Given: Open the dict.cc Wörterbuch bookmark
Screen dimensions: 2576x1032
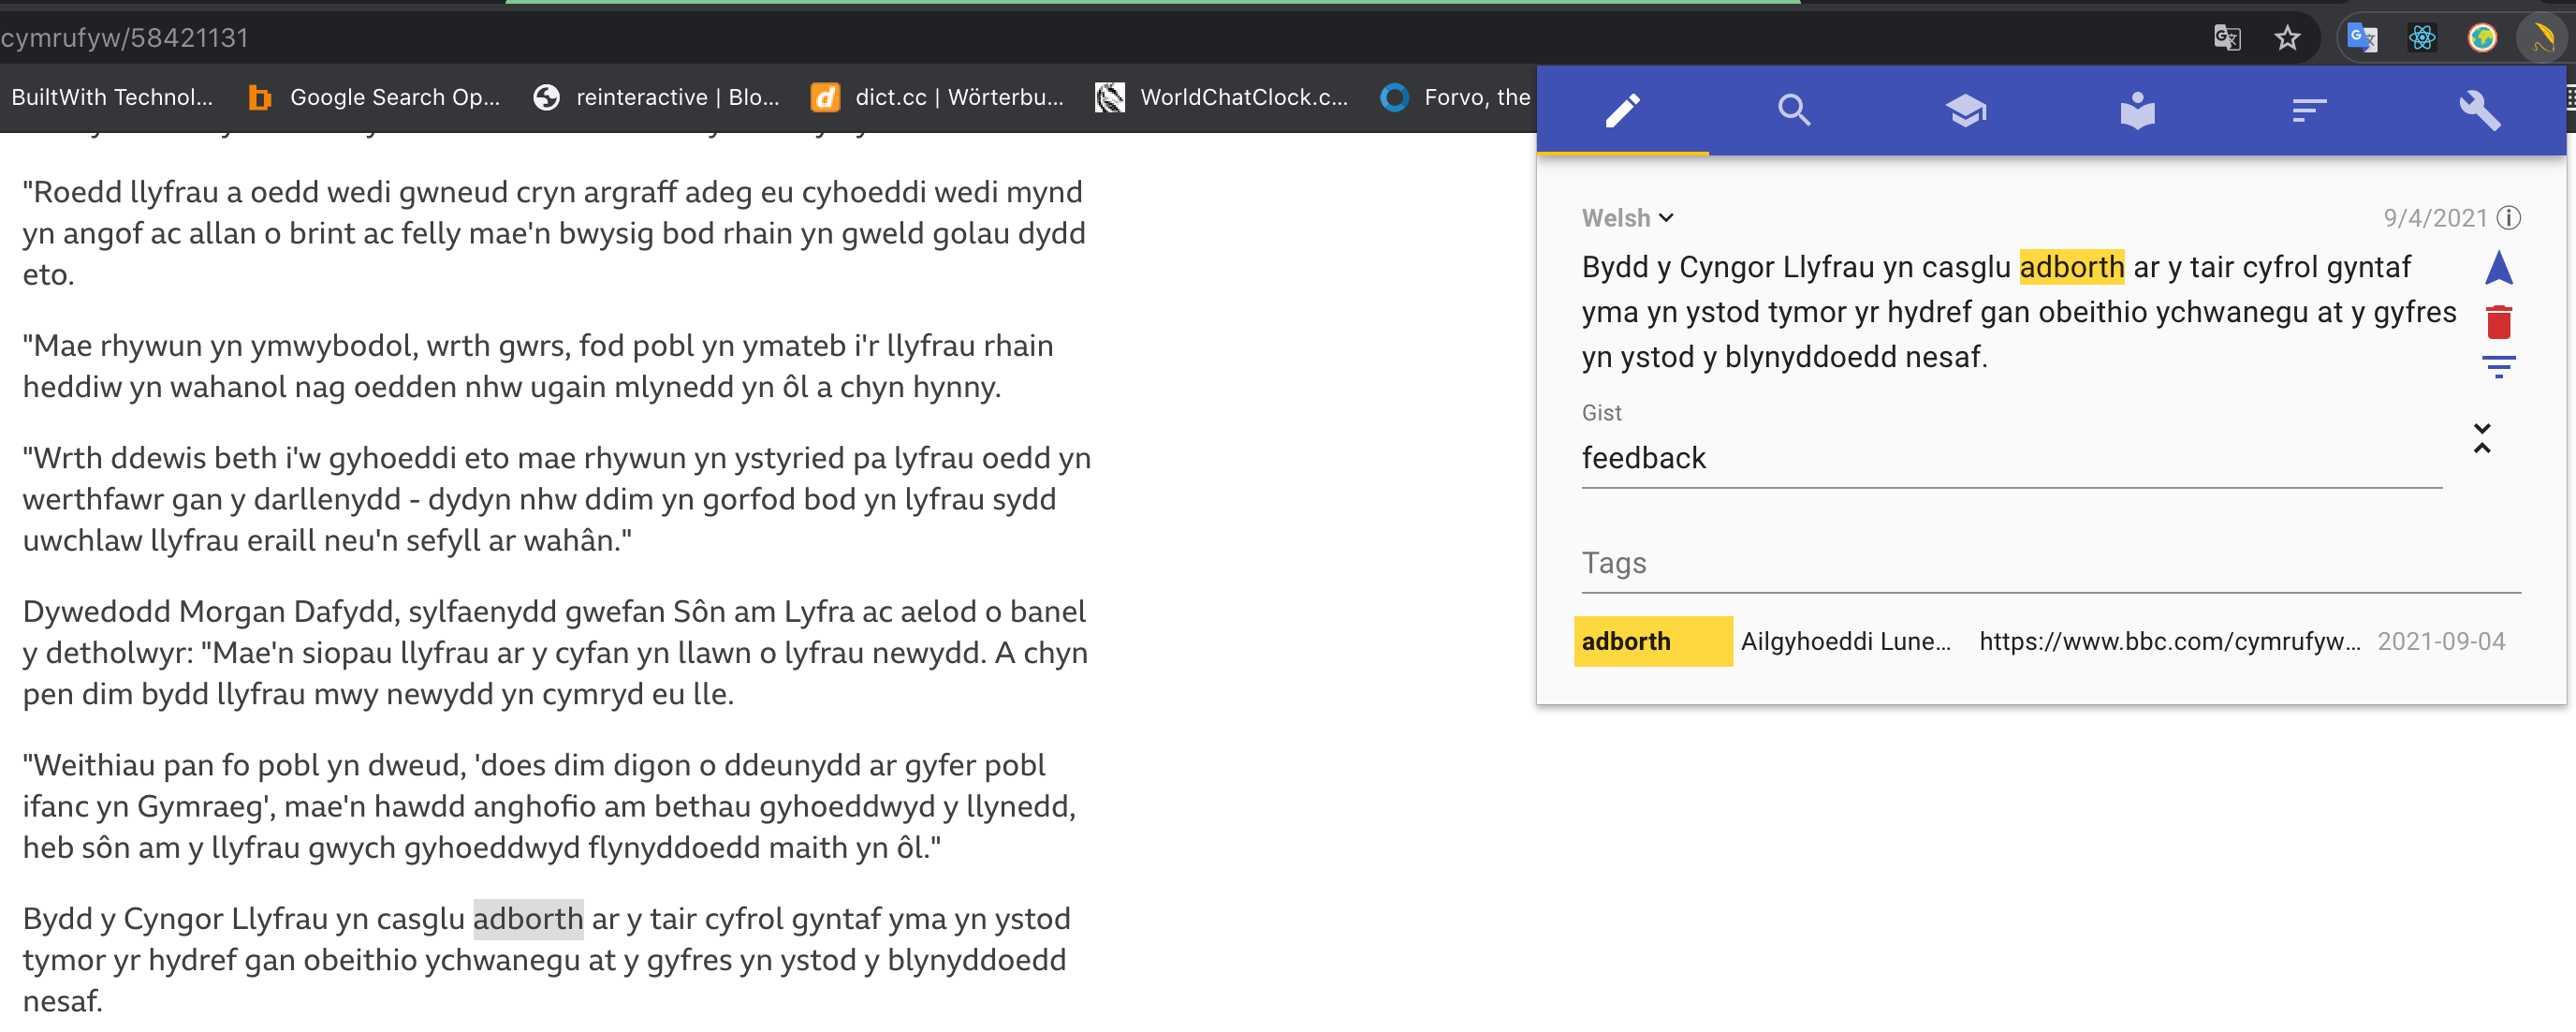Looking at the screenshot, I should coord(938,97).
